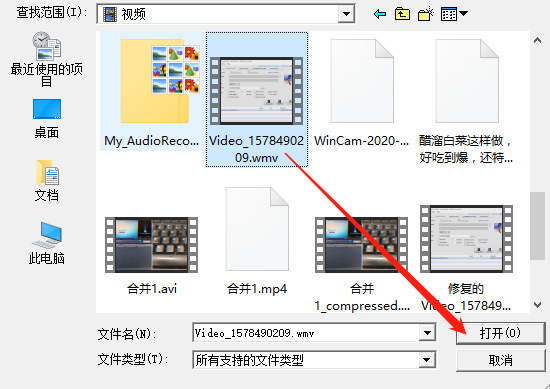
Task: Expand the 文件名 dropdown arrow
Action: click(427, 333)
